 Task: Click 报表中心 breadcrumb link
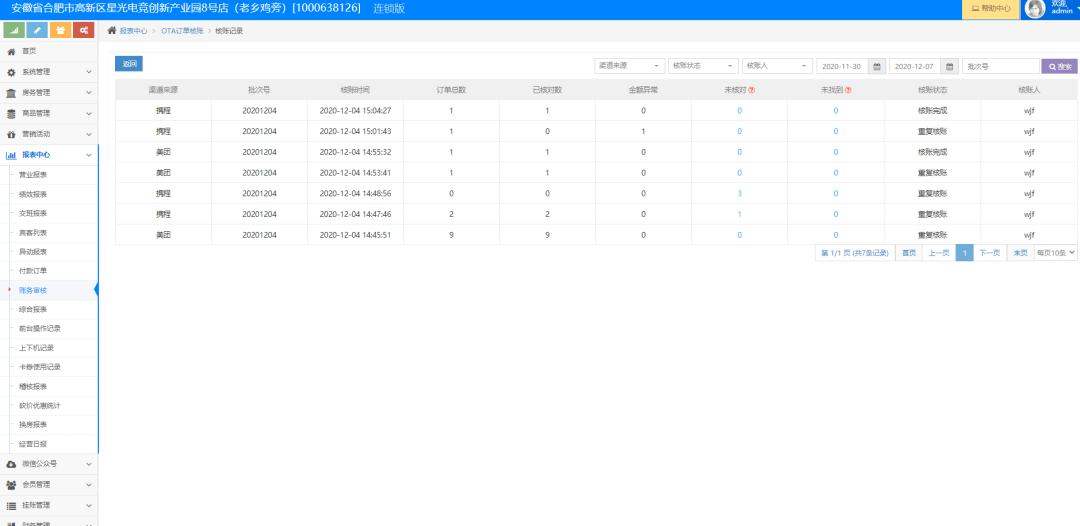point(133,31)
